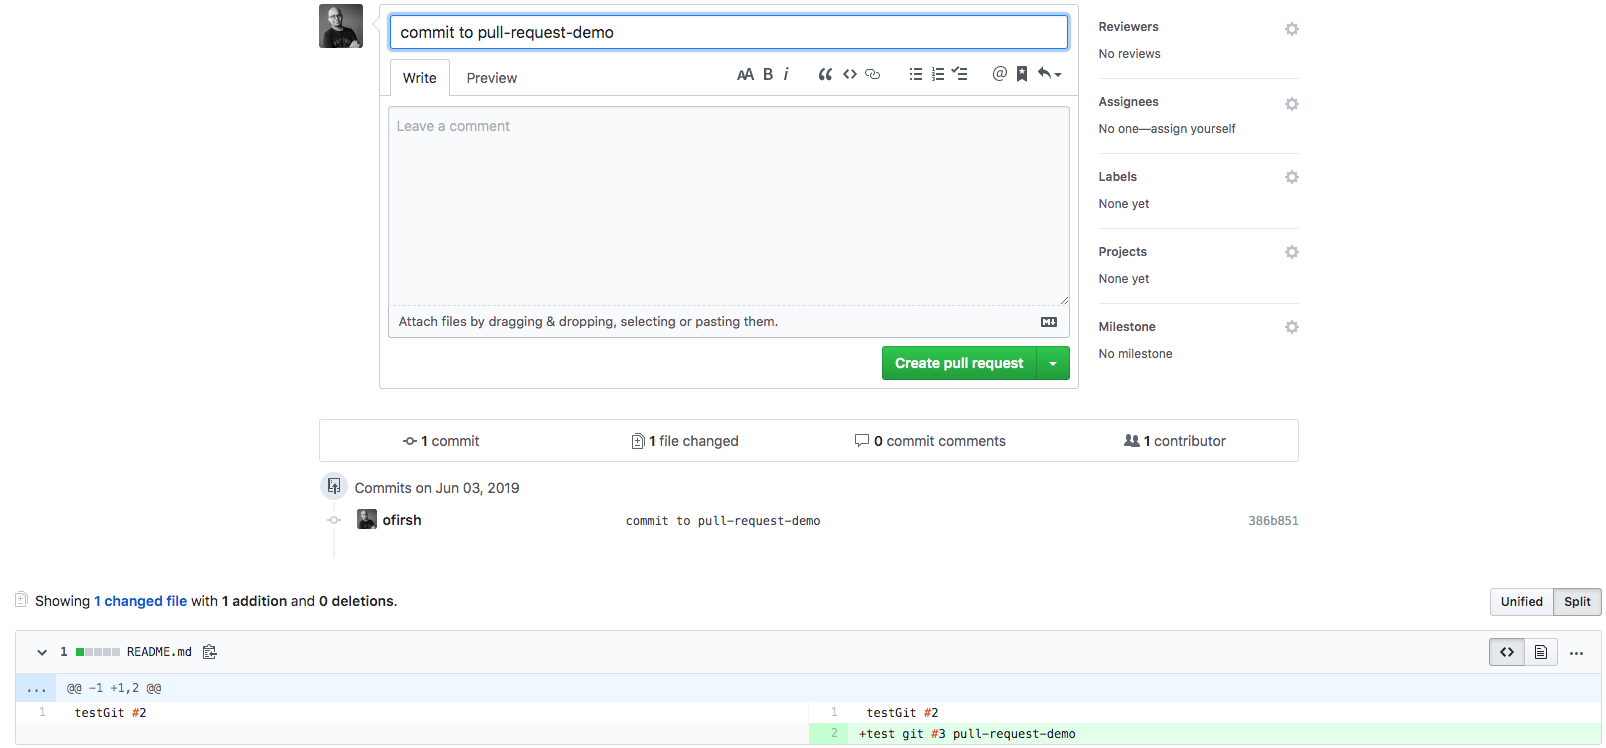Open the 1 changed file link
Viewport: 1606px width, 748px height.
[141, 601]
